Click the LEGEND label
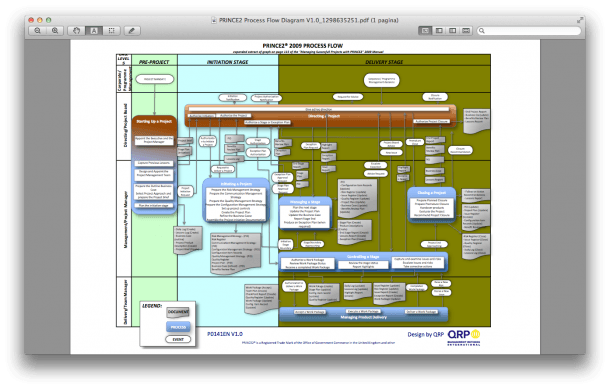 point(152,306)
